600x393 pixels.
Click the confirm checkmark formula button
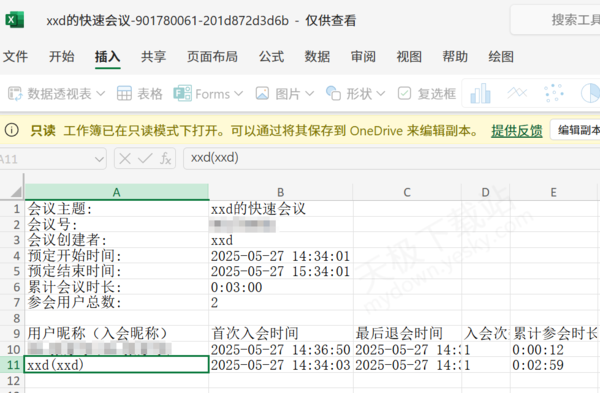pyautogui.click(x=145, y=158)
